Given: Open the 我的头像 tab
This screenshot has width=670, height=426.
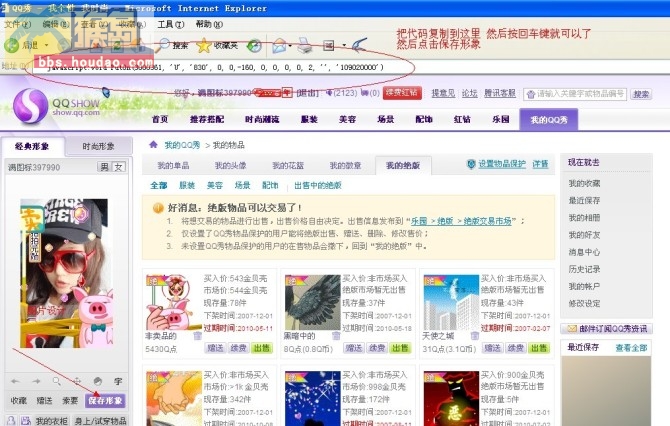Looking at the screenshot, I should click(x=230, y=165).
